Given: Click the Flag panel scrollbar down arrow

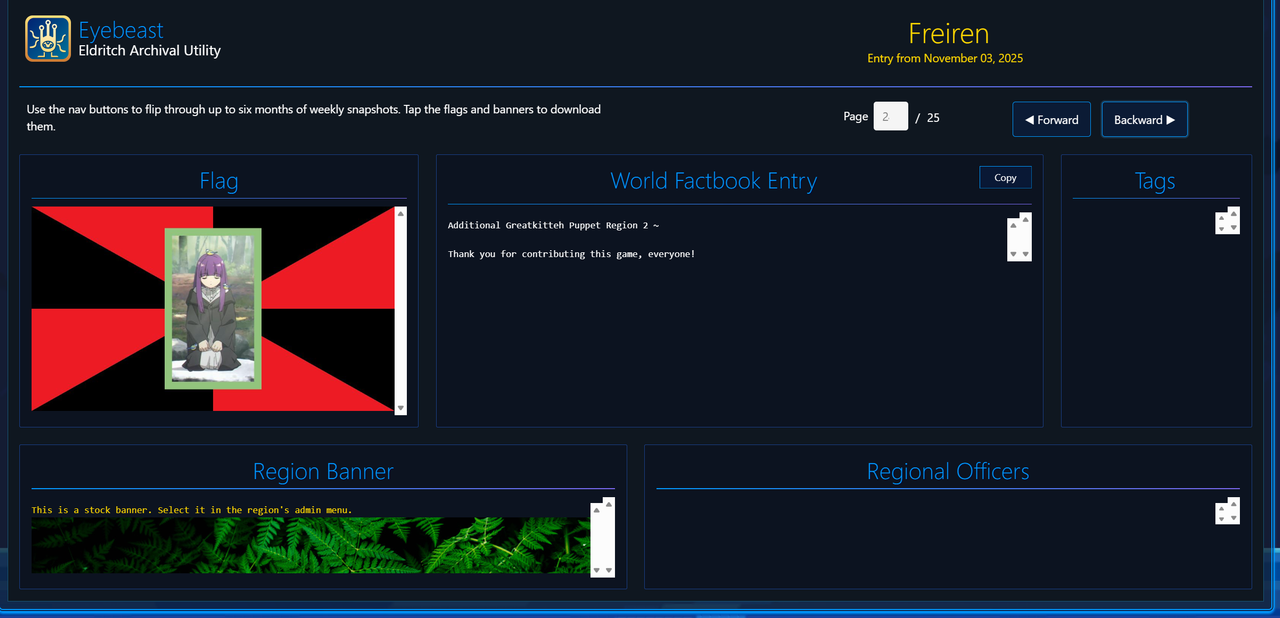Looking at the screenshot, I should coord(401,408).
